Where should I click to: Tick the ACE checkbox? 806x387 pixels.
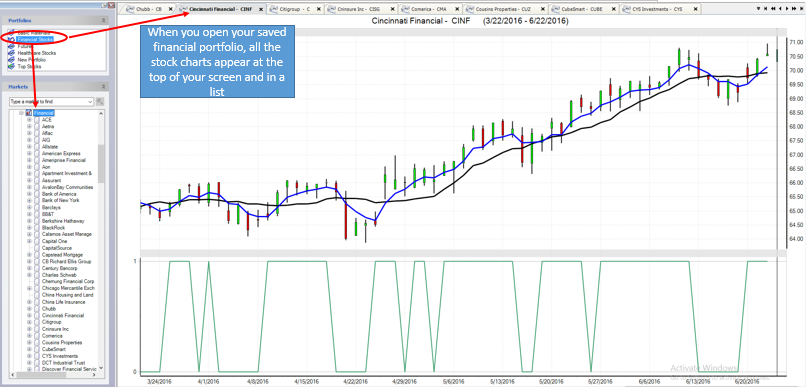tap(36, 120)
